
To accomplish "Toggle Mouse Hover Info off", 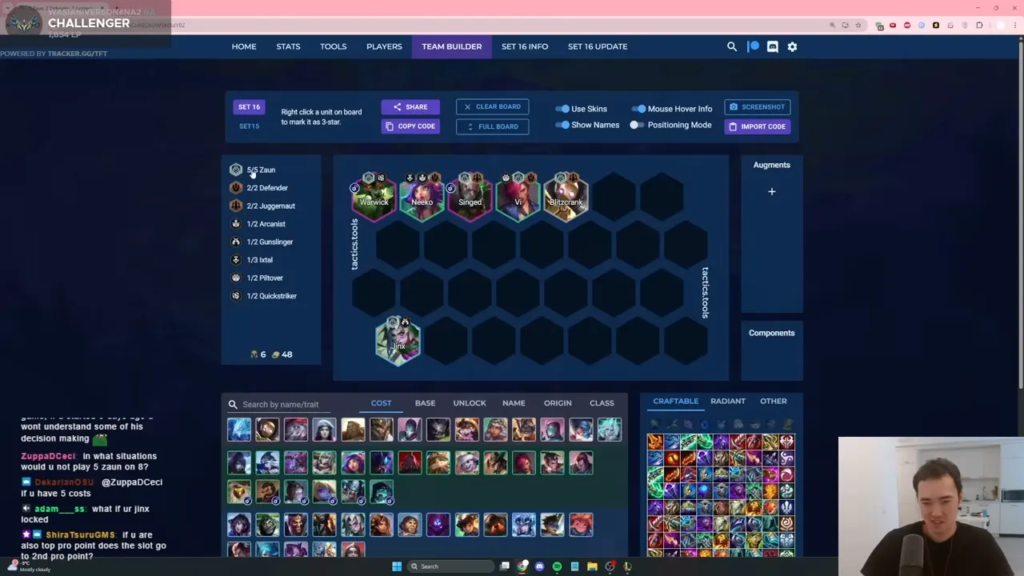I will tap(638, 109).
